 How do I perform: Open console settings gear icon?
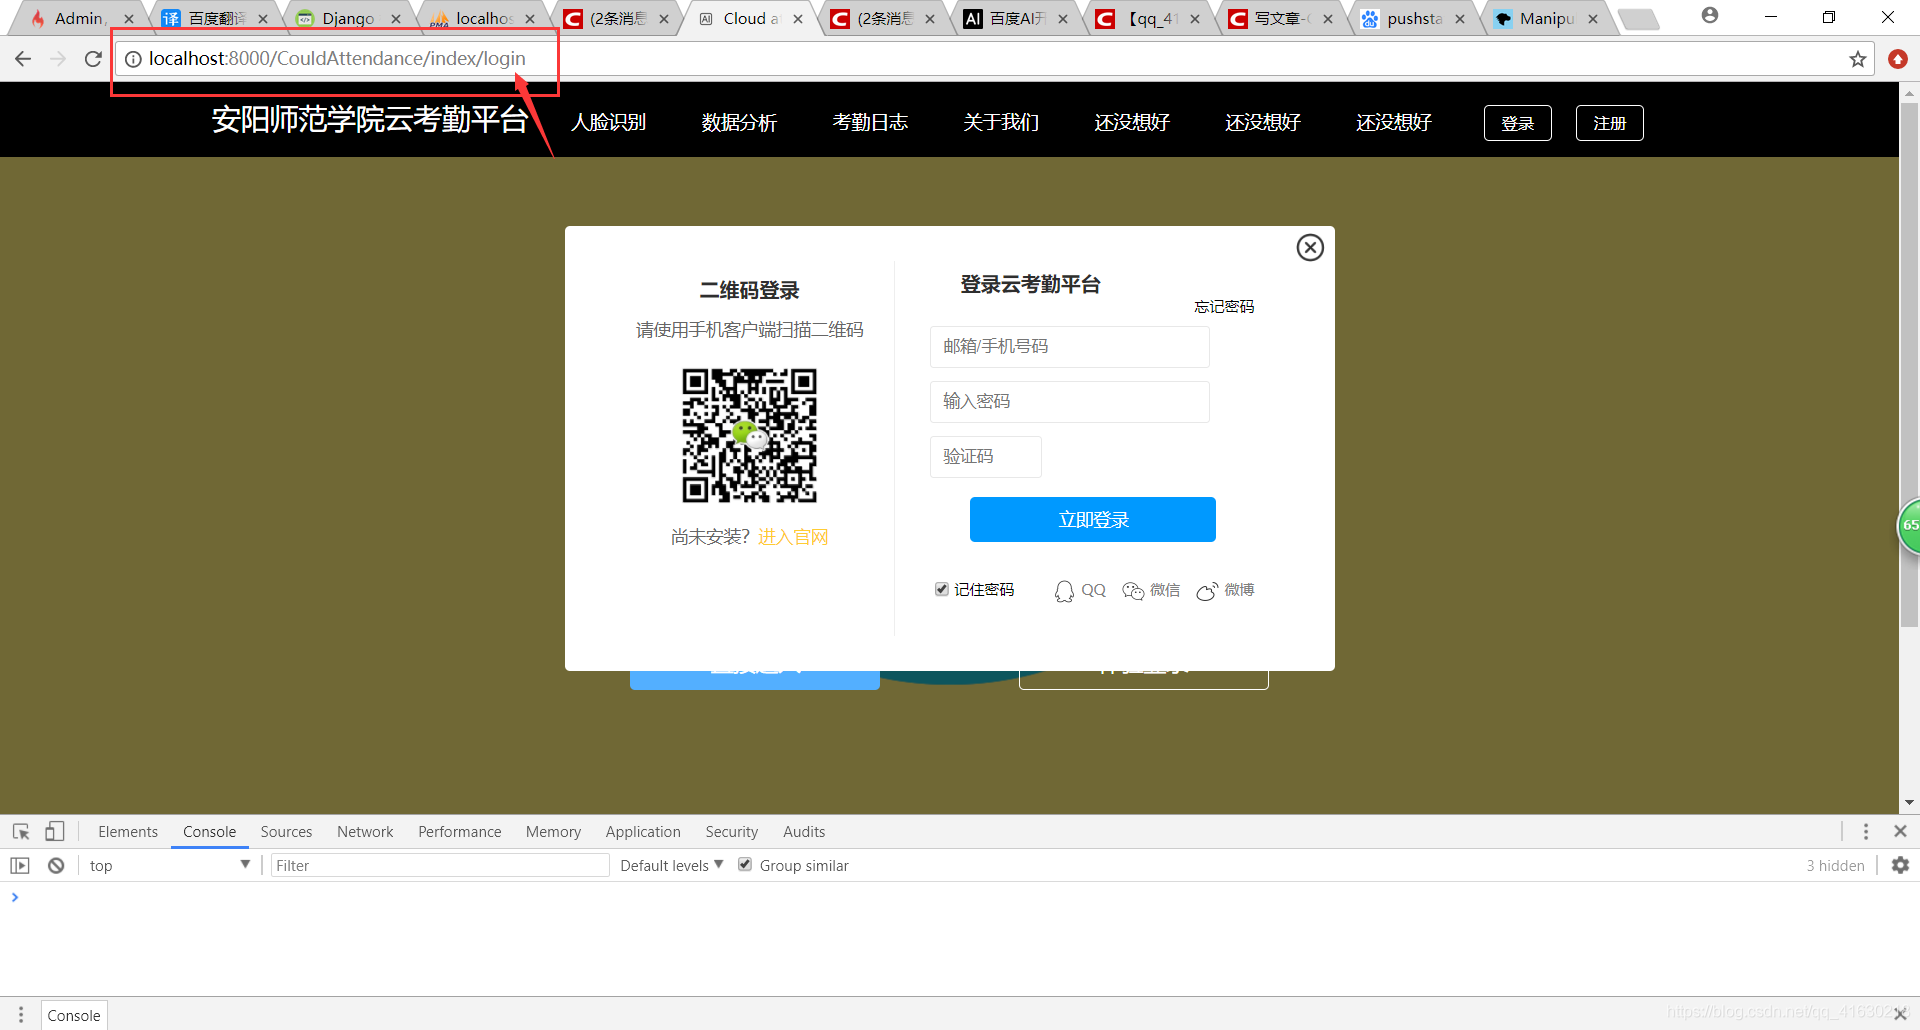(1900, 865)
